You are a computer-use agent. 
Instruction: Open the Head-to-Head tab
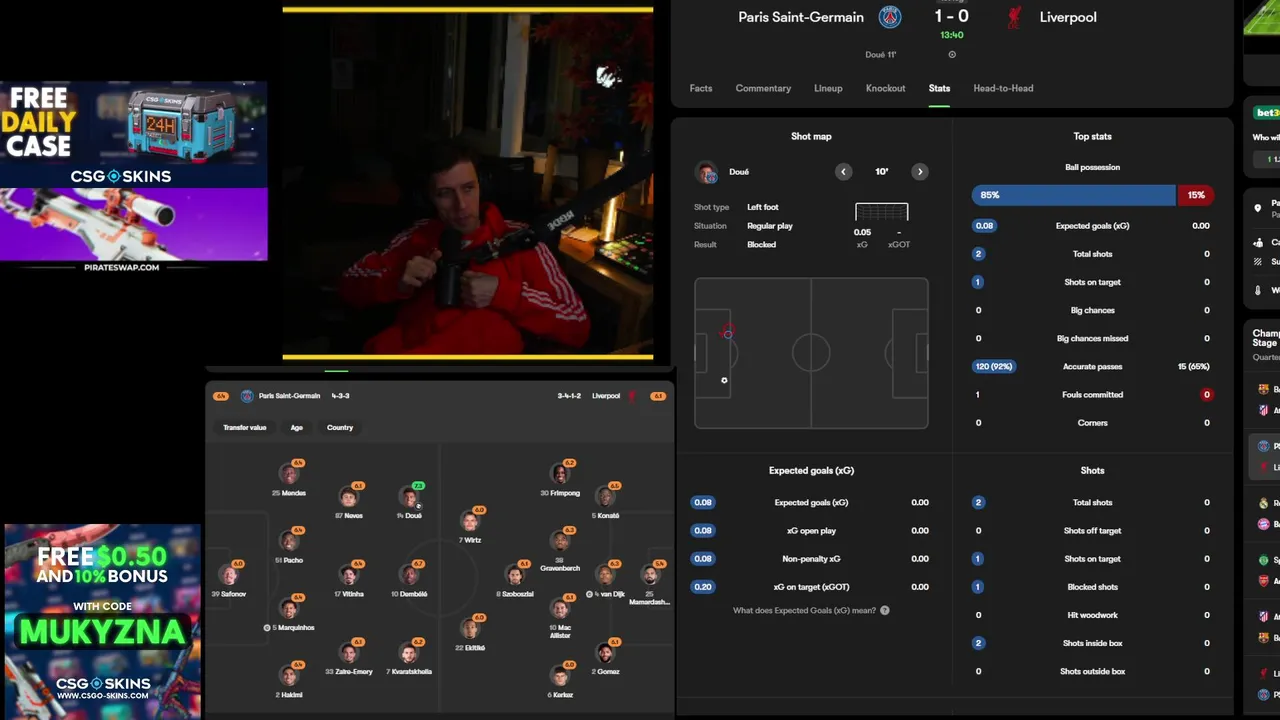tap(1003, 88)
